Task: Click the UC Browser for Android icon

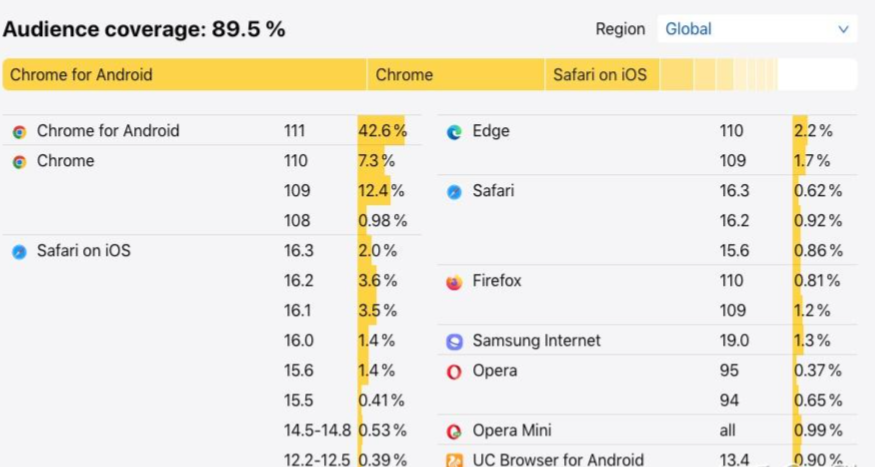Action: (454, 460)
